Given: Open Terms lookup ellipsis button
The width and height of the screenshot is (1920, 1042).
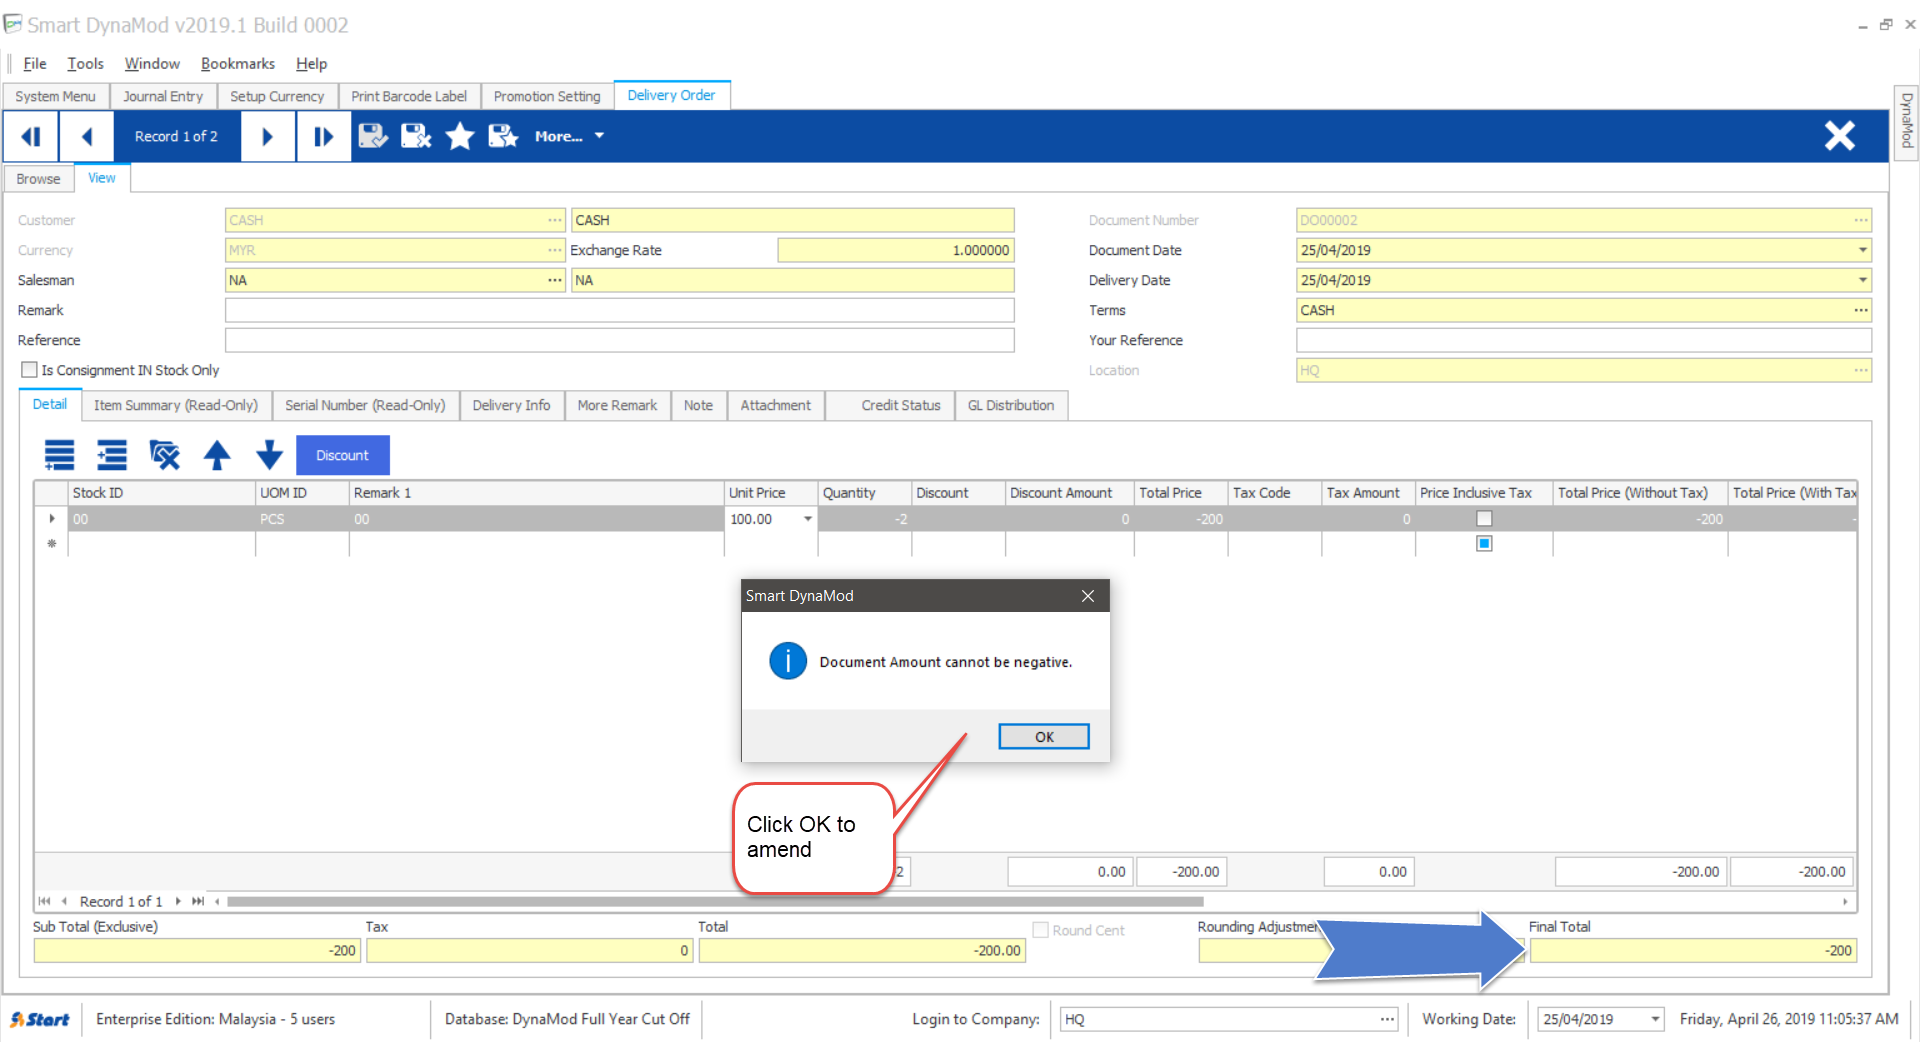Looking at the screenshot, I should (1861, 310).
